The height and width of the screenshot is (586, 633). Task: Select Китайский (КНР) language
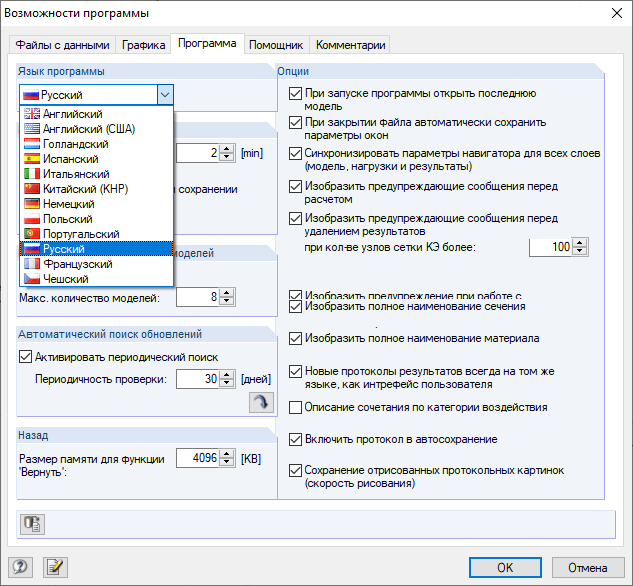click(97, 188)
